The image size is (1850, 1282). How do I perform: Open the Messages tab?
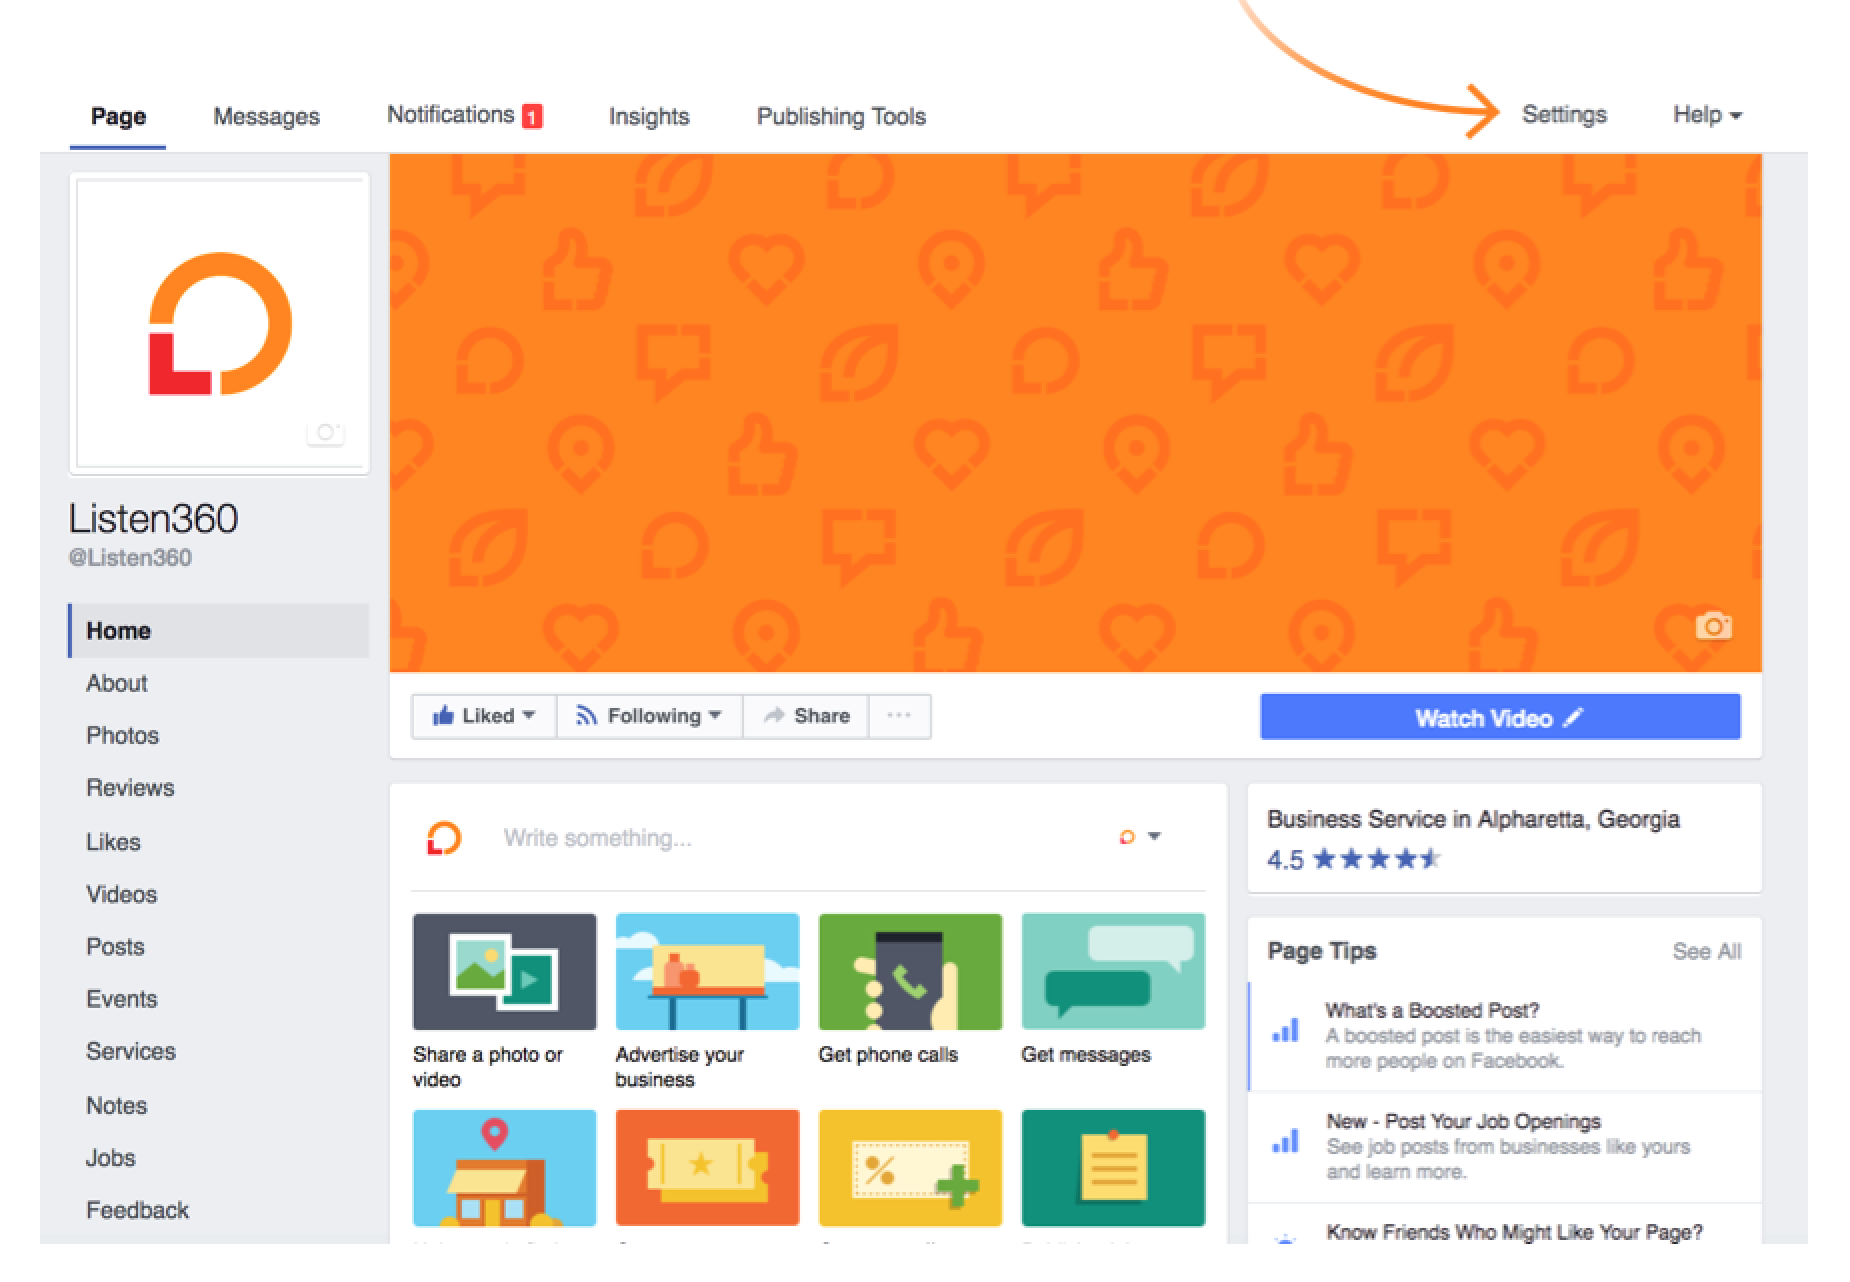(x=266, y=116)
